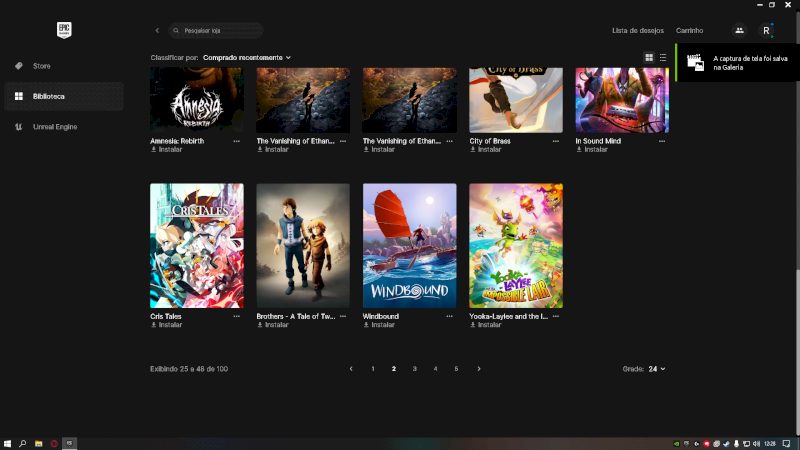Click Instalar under Amnesia: Rebirth
Image resolution: width=800 pixels, height=450 pixels.
[x=167, y=149]
